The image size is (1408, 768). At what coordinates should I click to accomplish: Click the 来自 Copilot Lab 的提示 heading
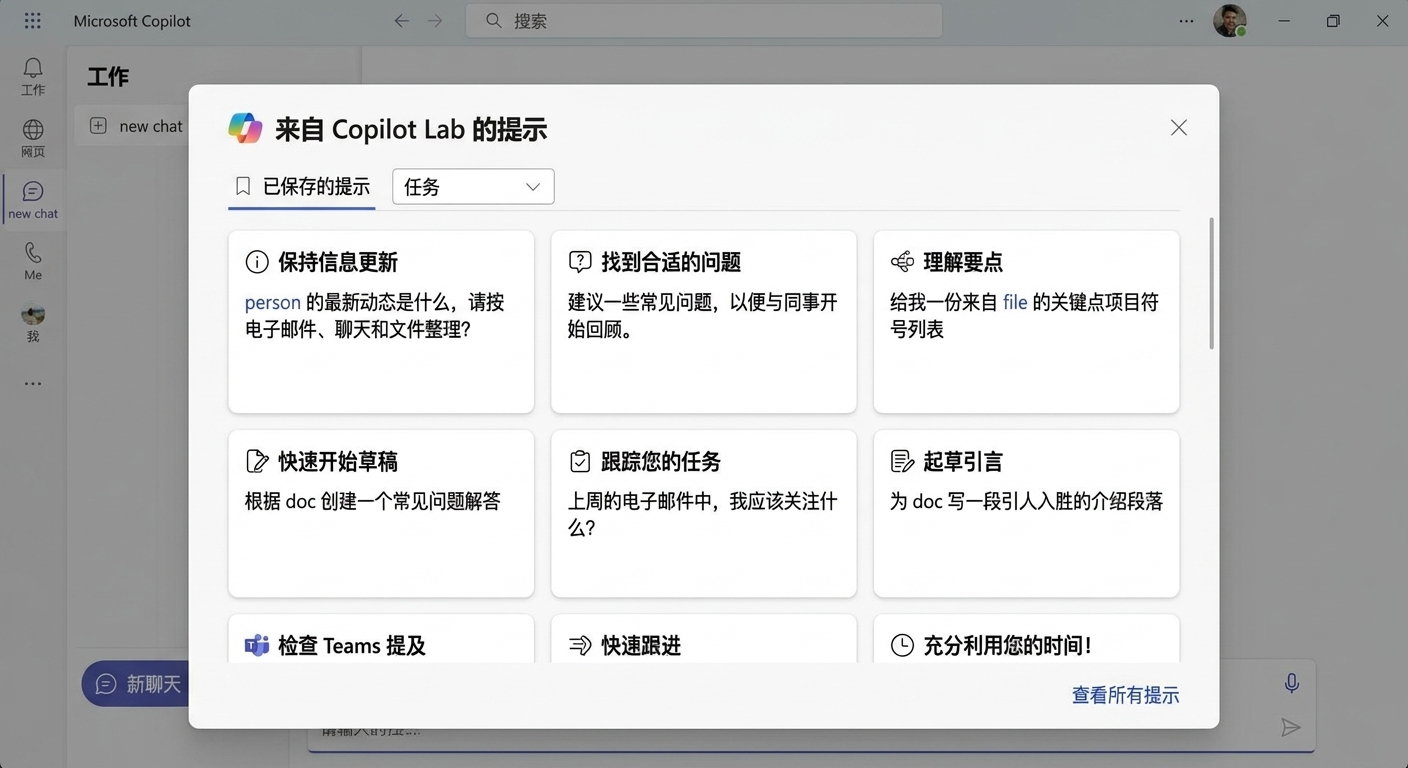tap(411, 129)
